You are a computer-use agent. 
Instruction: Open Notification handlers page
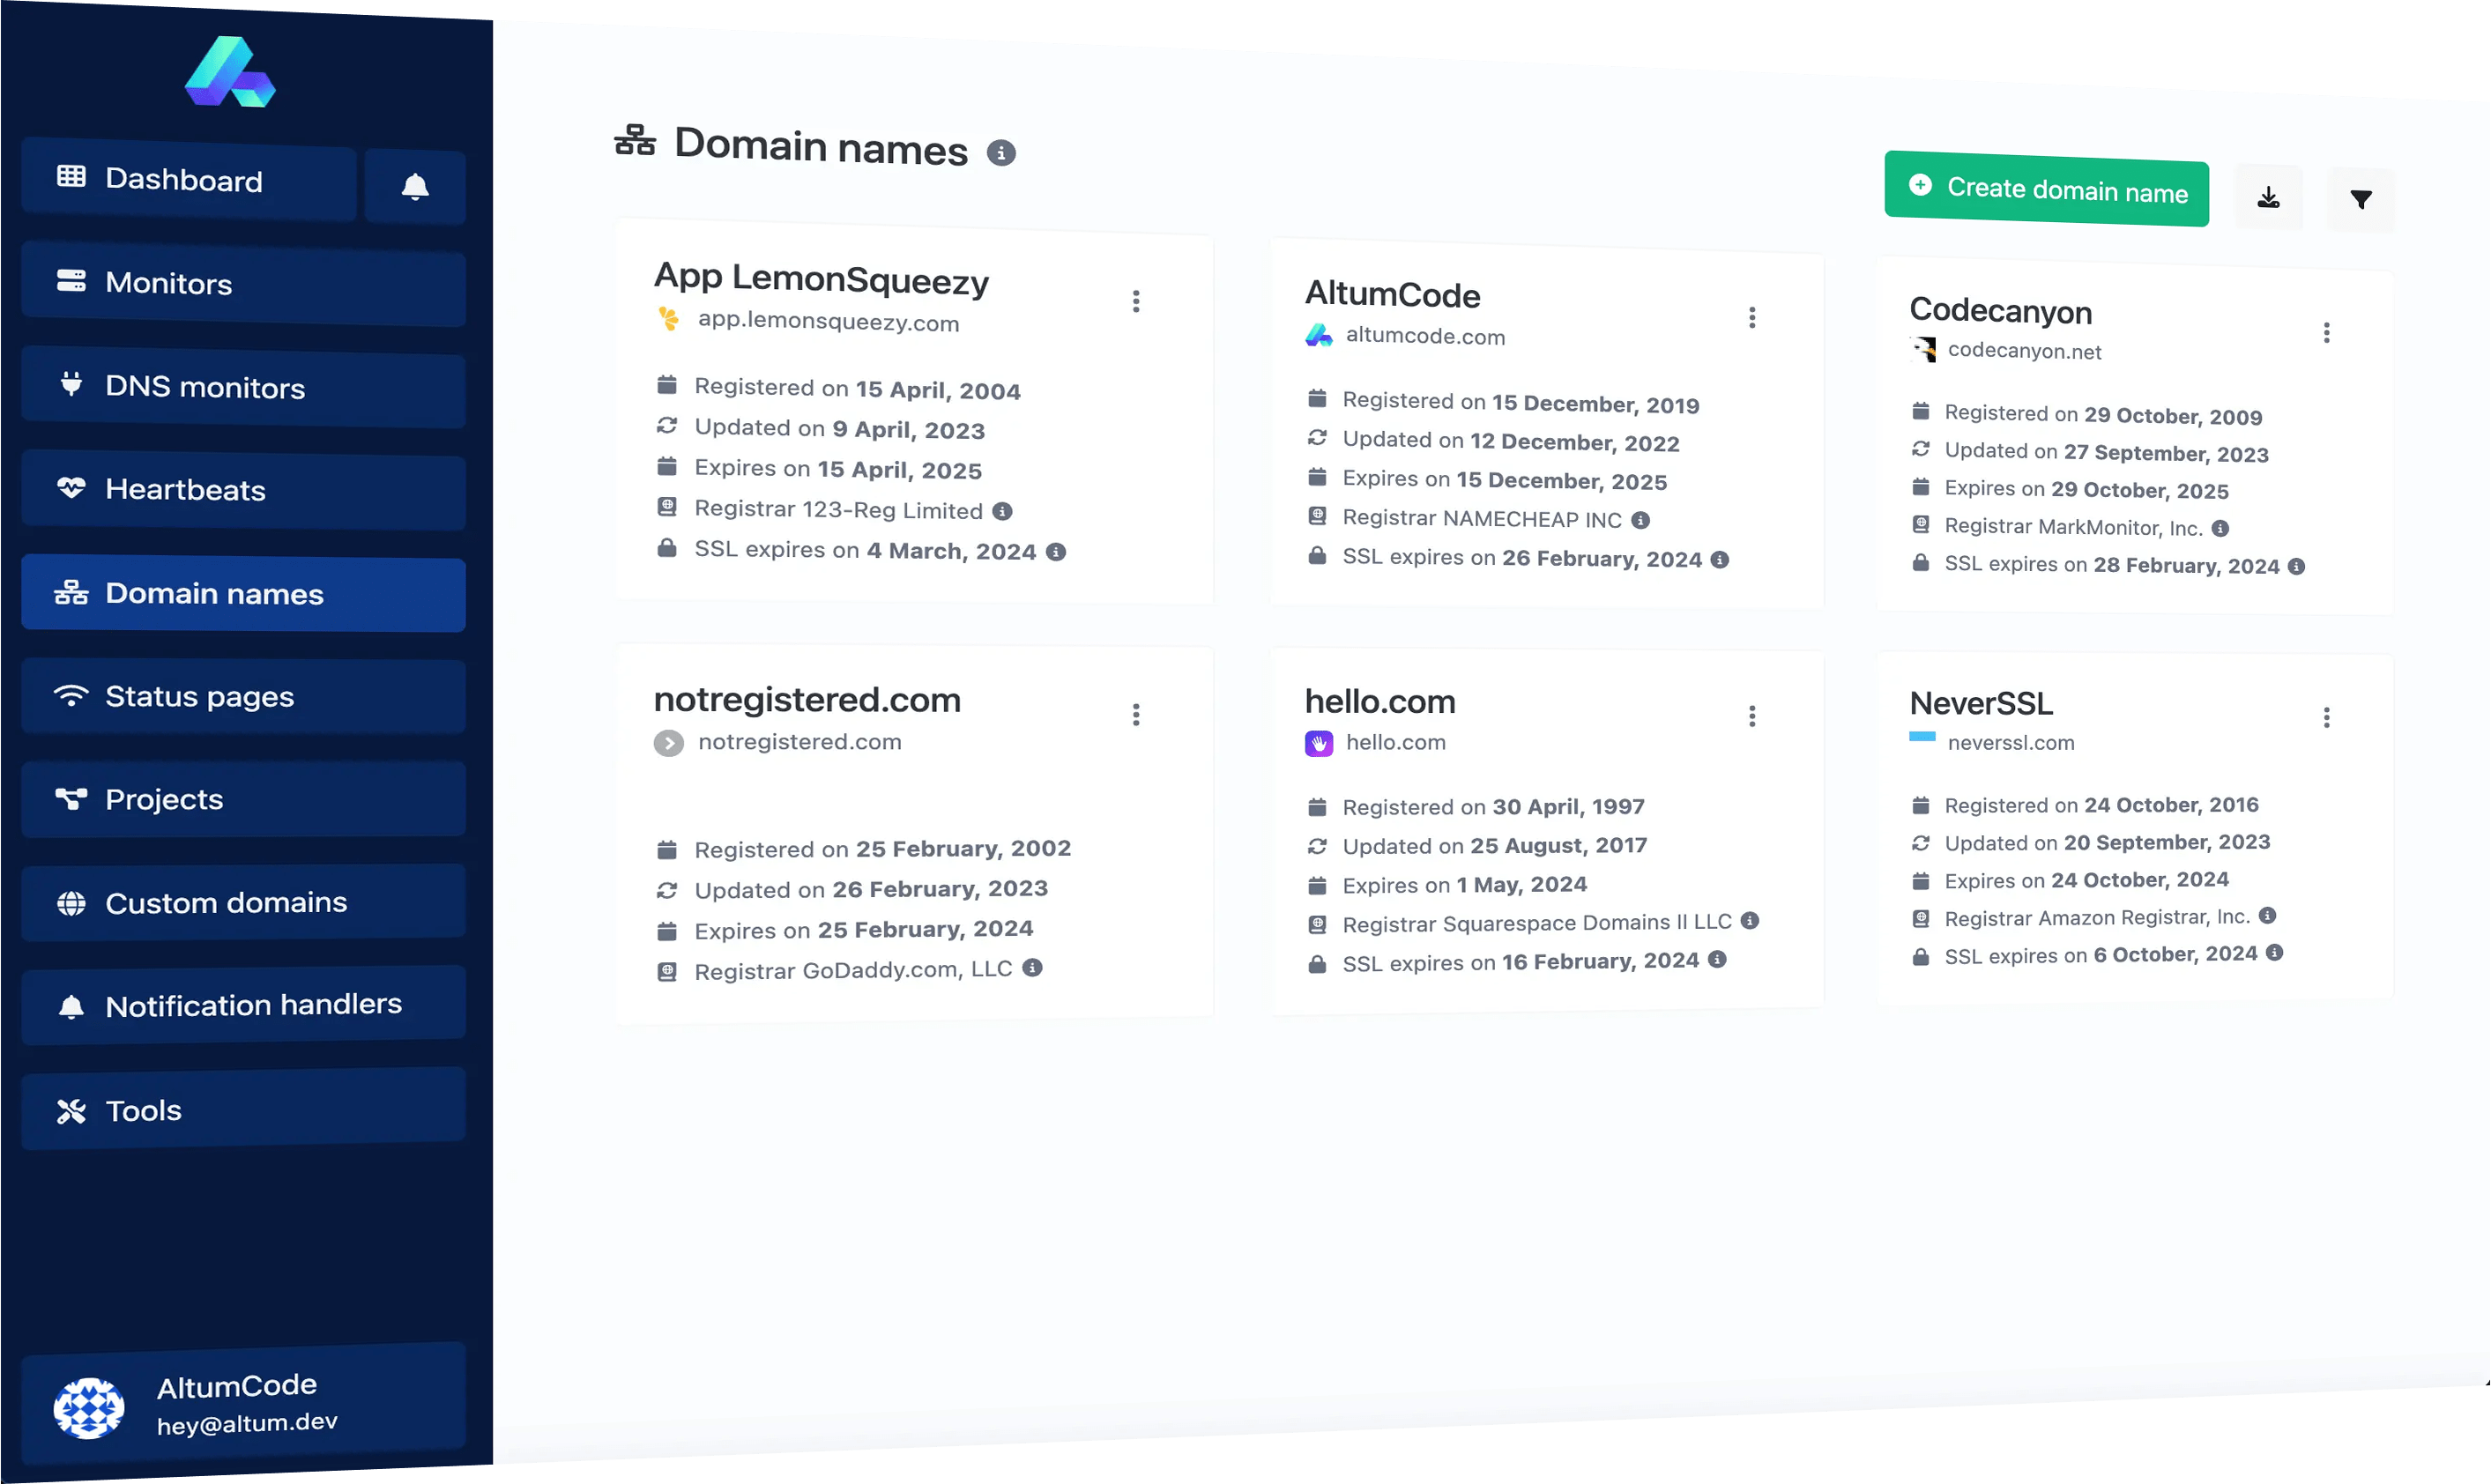[x=244, y=1005]
